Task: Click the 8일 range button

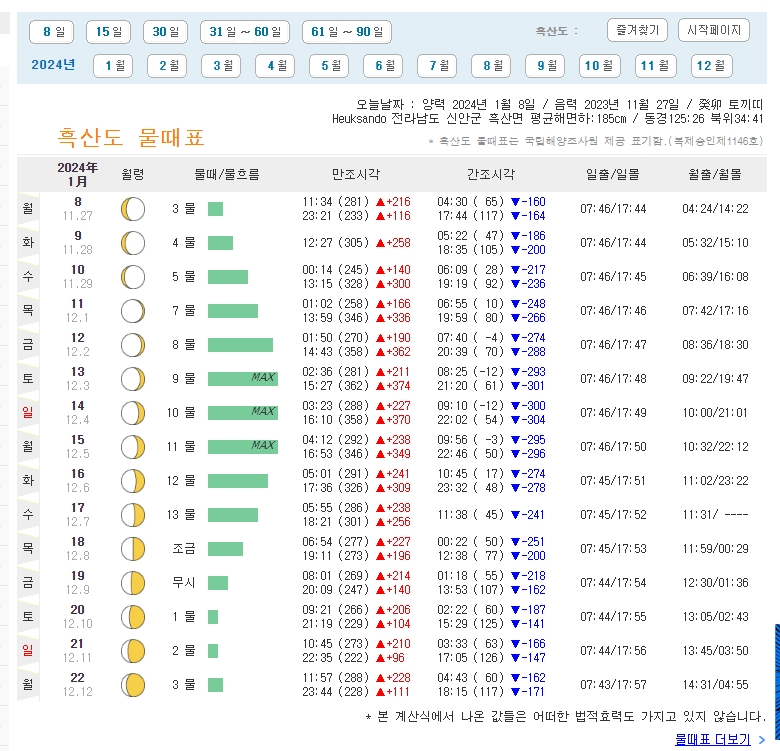Action: click(x=52, y=32)
